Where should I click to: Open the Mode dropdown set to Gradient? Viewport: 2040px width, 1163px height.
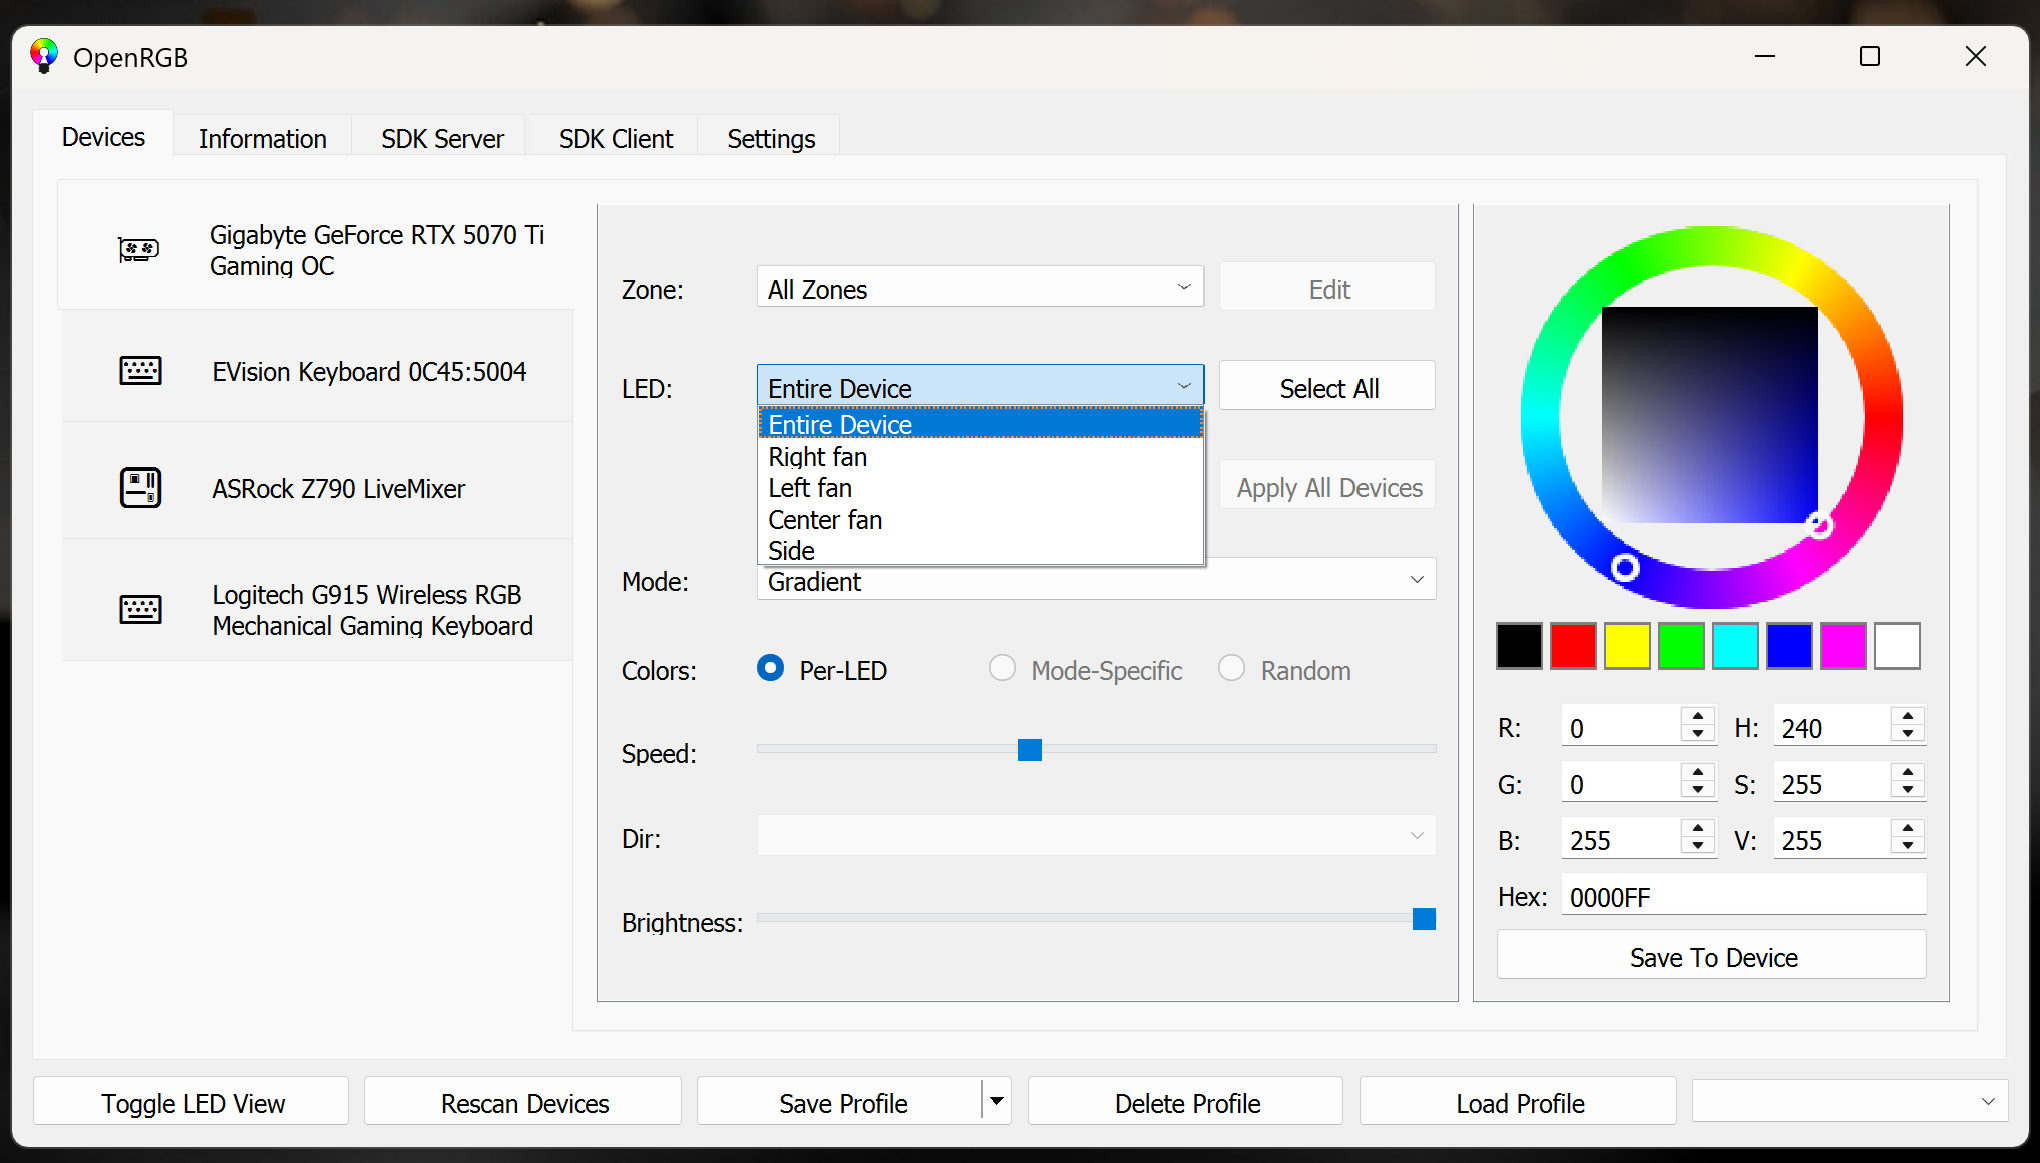(x=1096, y=580)
